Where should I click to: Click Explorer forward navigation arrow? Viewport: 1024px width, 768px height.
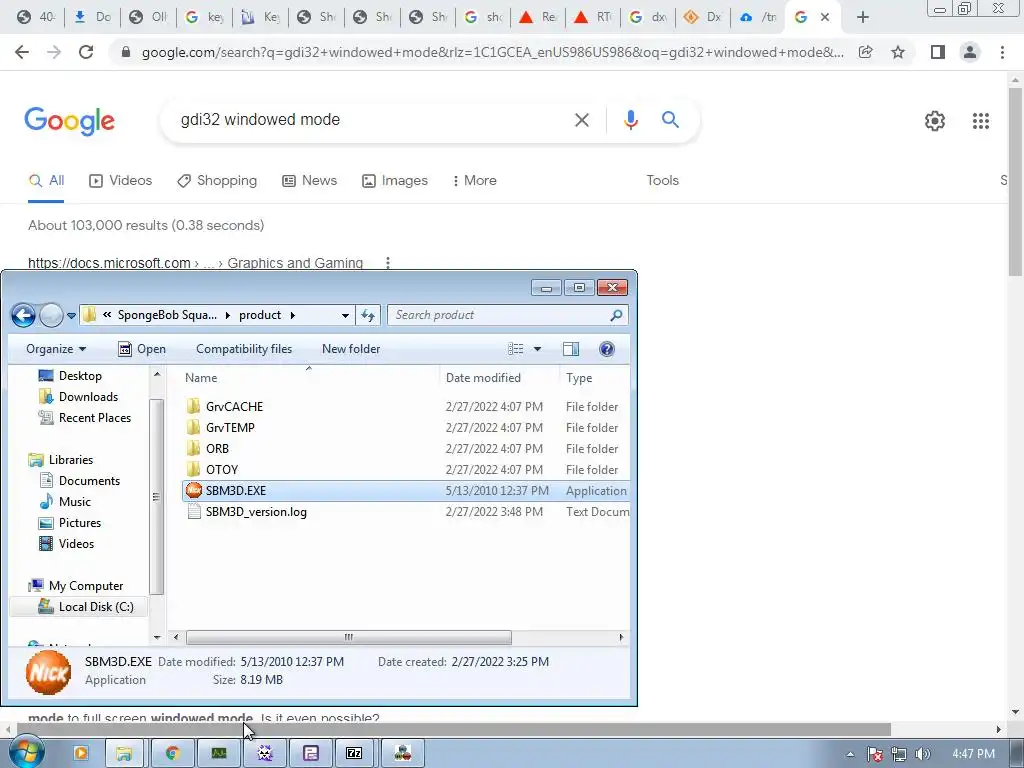point(51,315)
